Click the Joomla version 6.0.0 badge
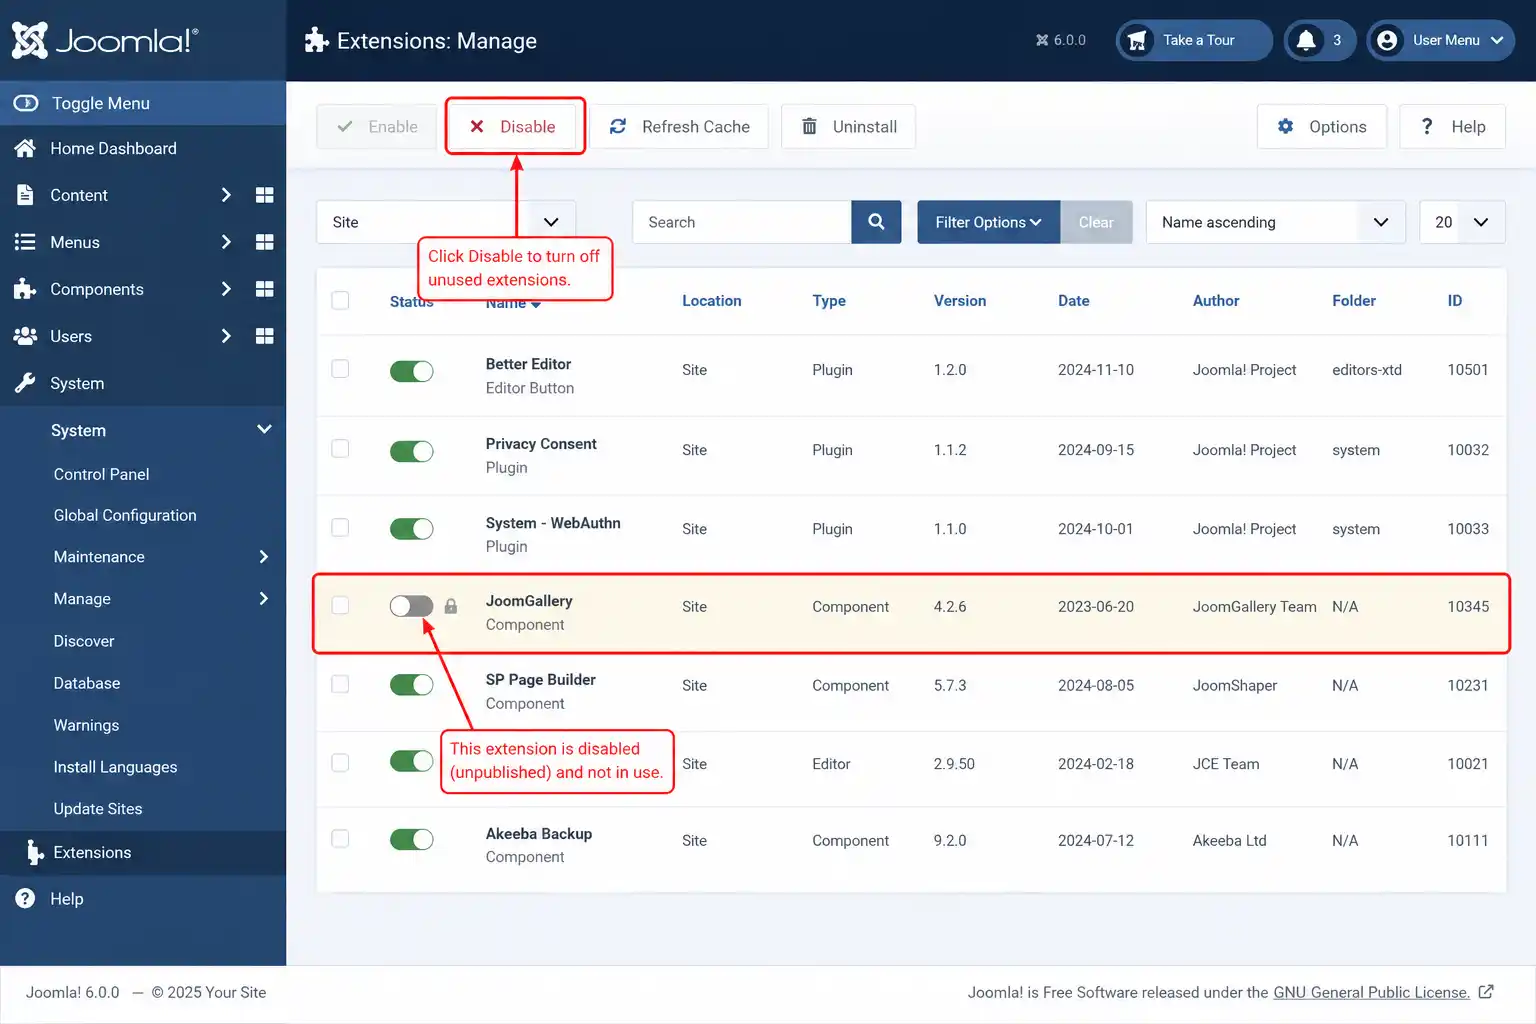 tap(1061, 40)
